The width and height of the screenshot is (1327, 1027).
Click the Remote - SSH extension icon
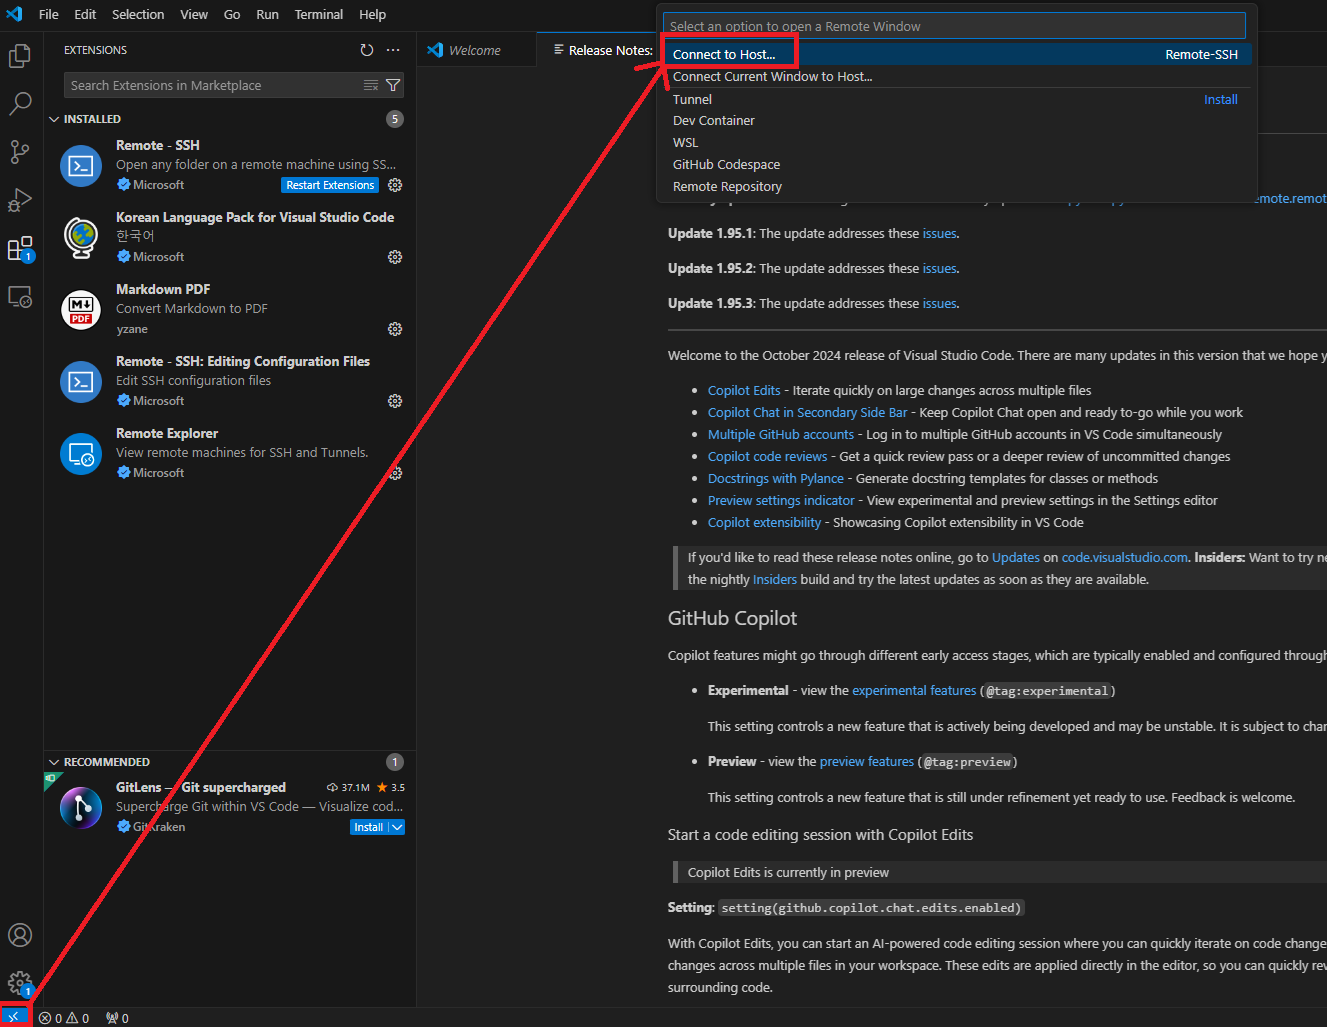pos(81,166)
